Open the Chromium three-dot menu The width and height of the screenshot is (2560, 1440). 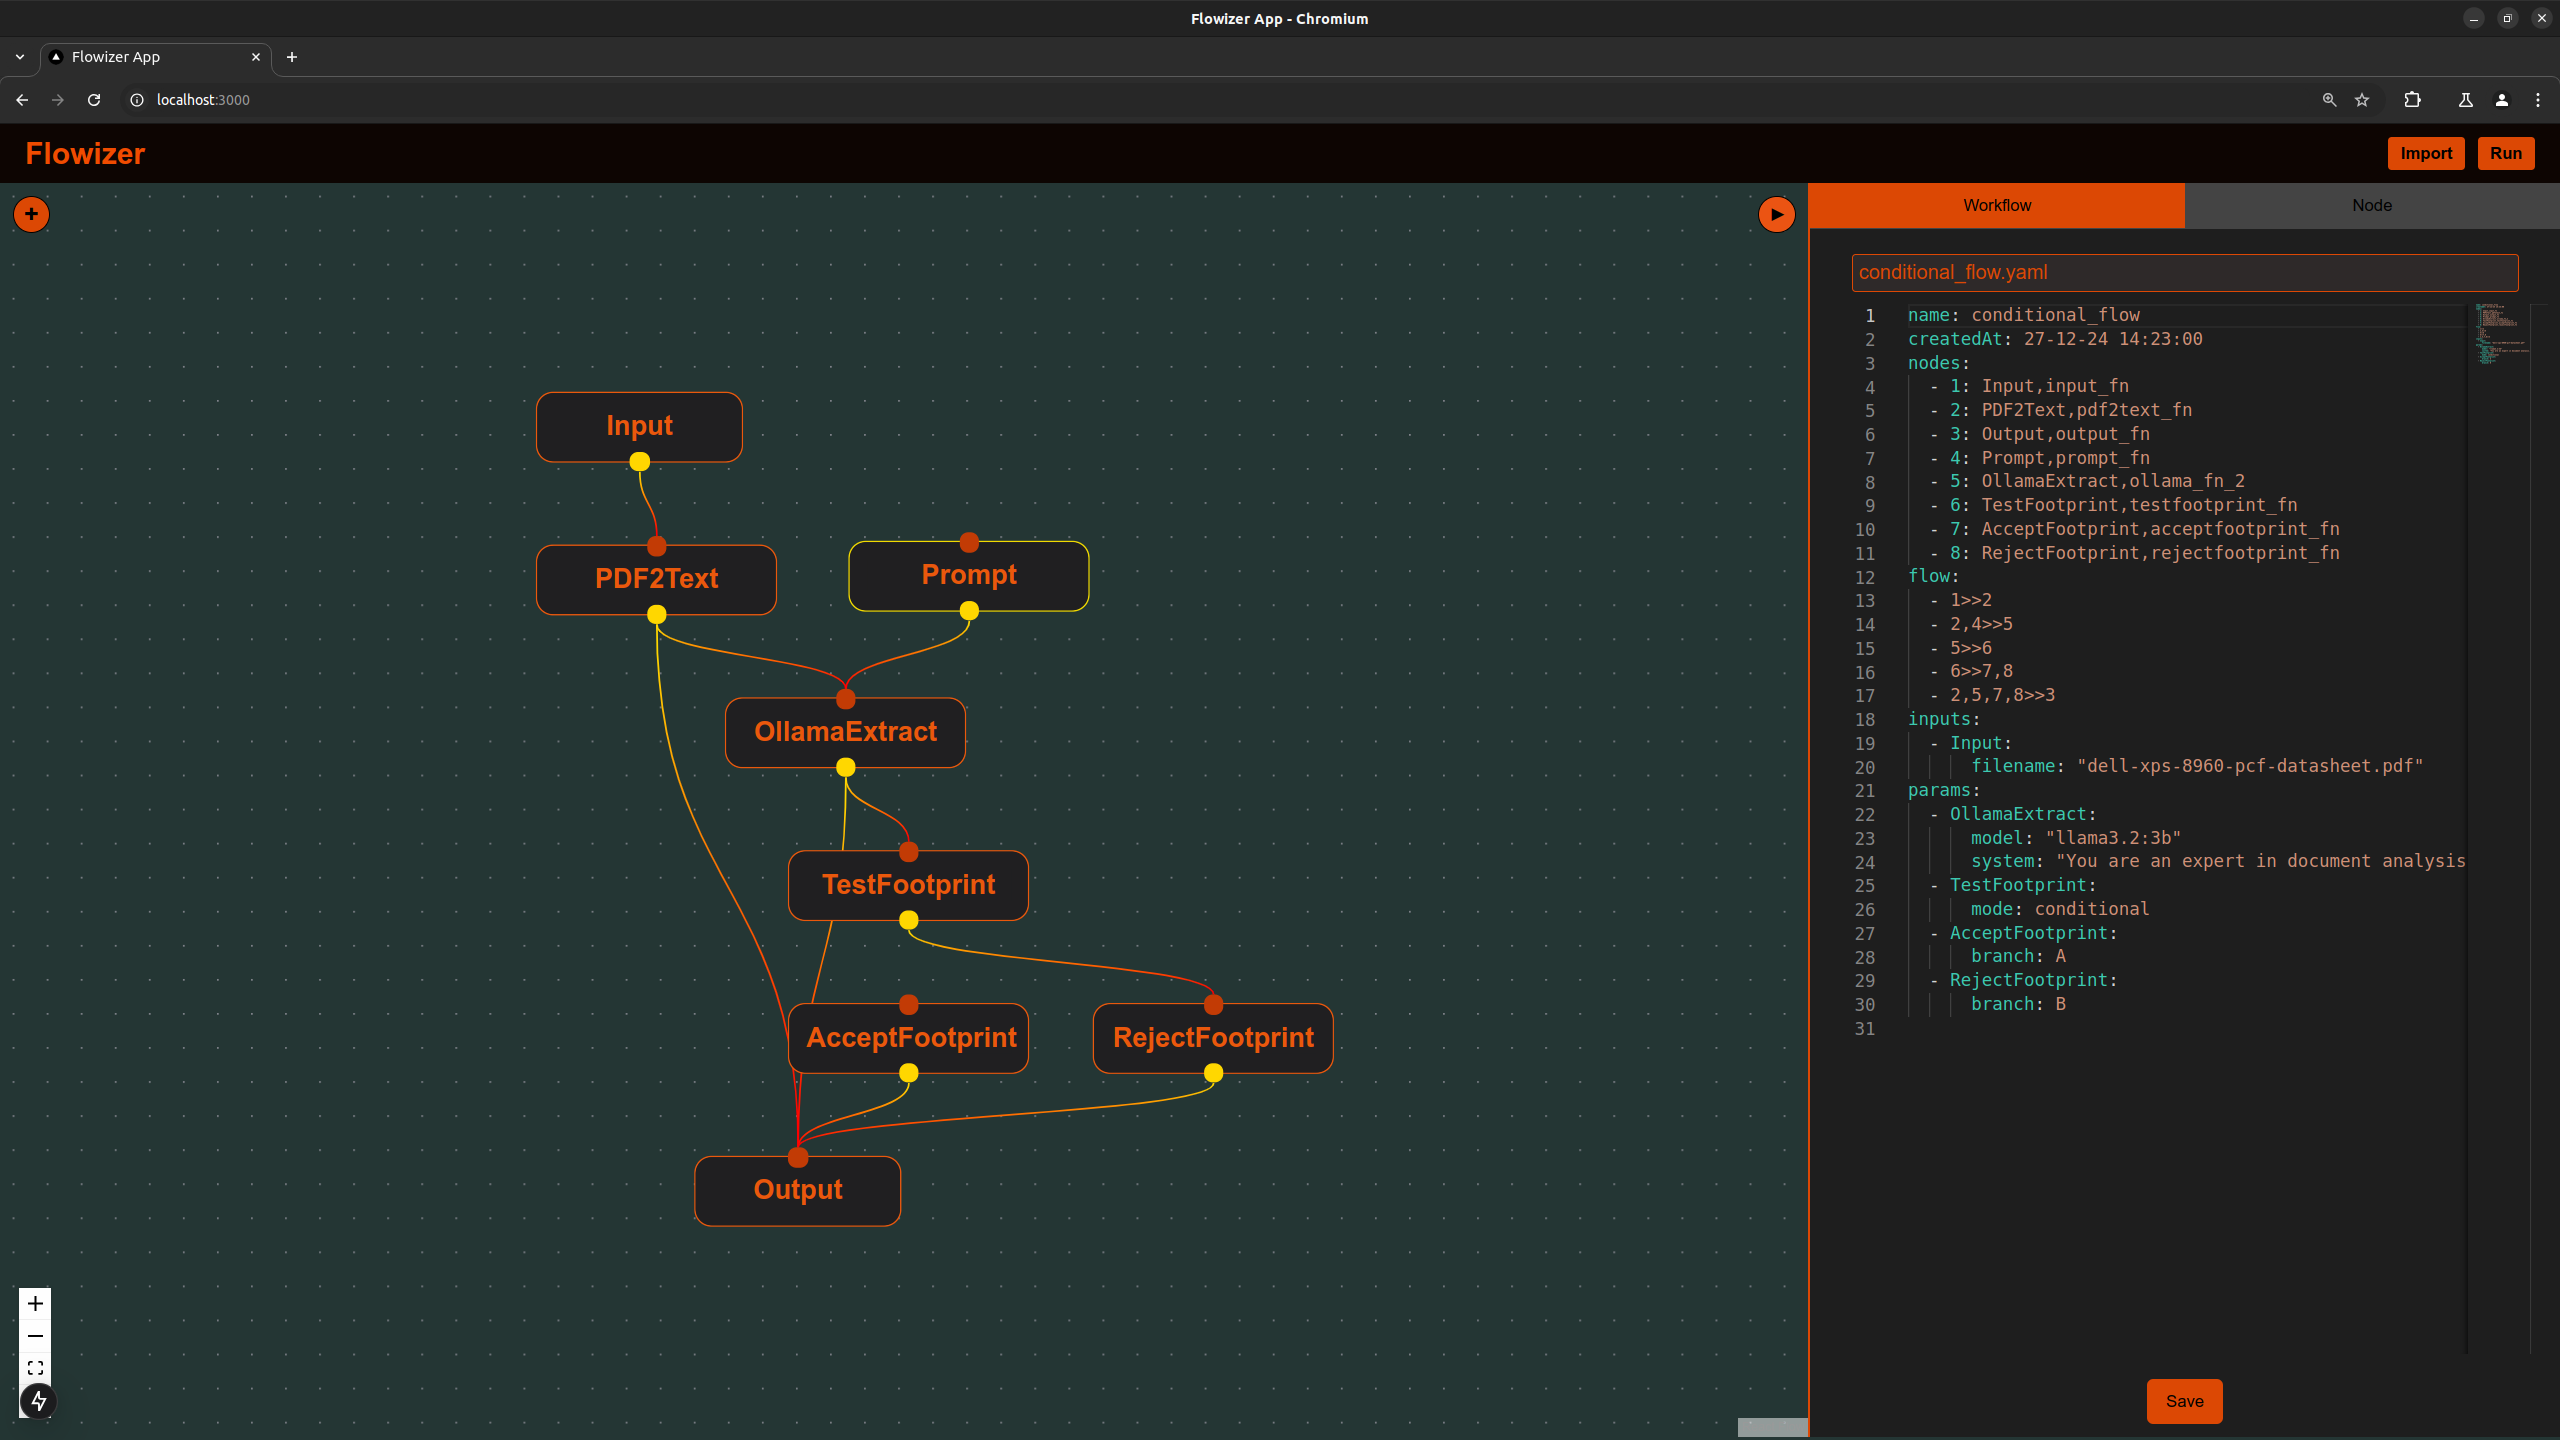point(2538,100)
